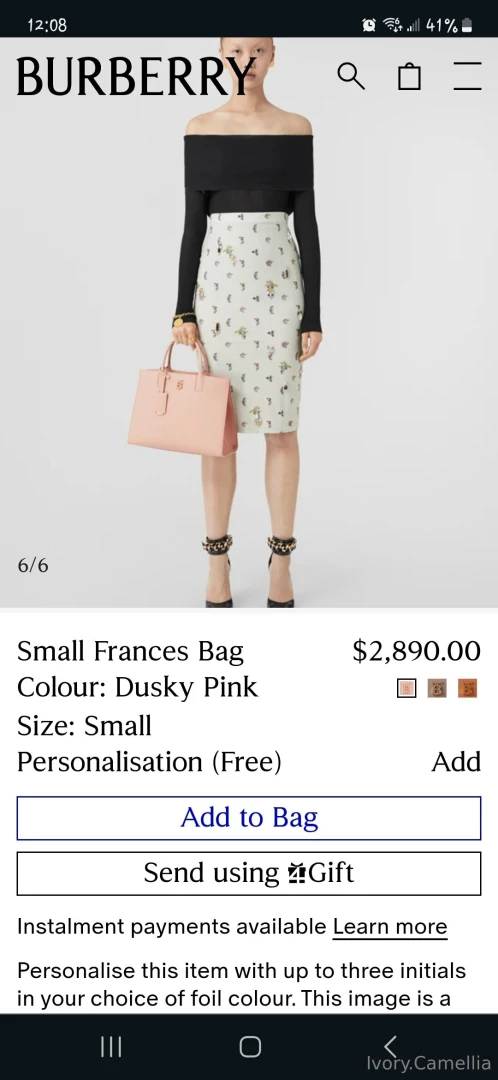Tap the model product image
Image resolution: width=498 pixels, height=1080 pixels.
coord(249,322)
